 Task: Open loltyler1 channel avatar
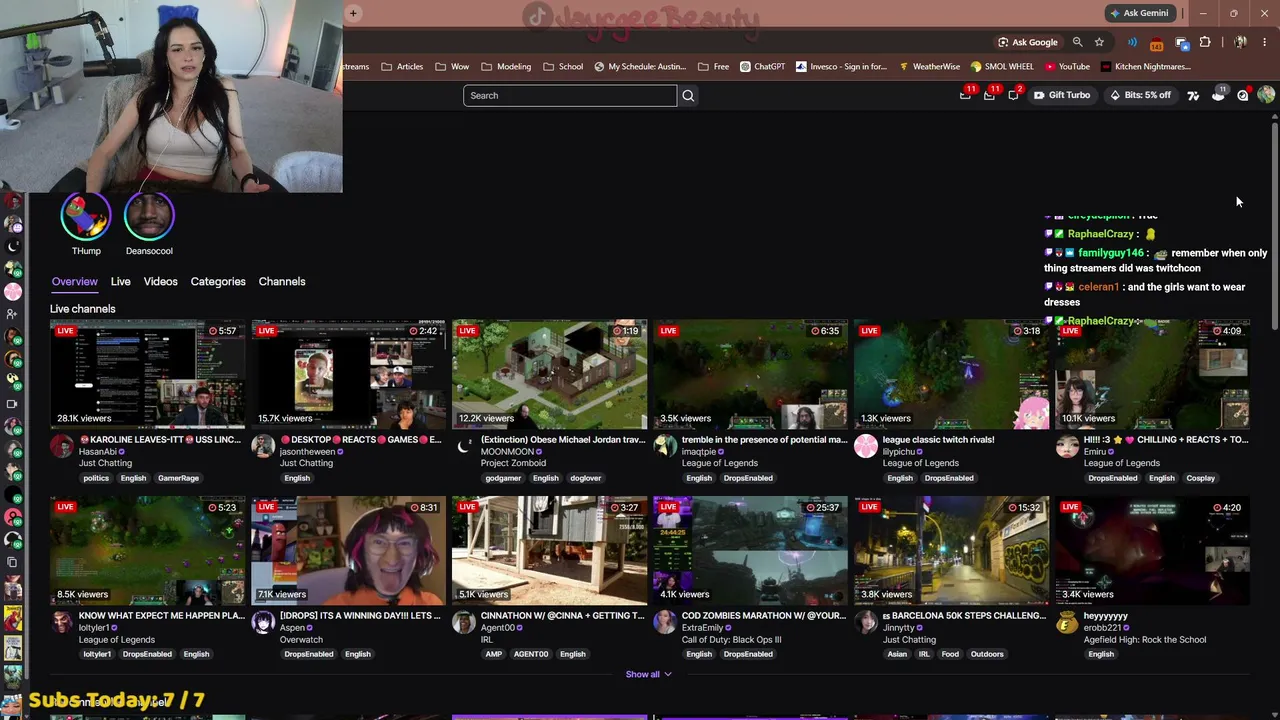click(x=62, y=622)
